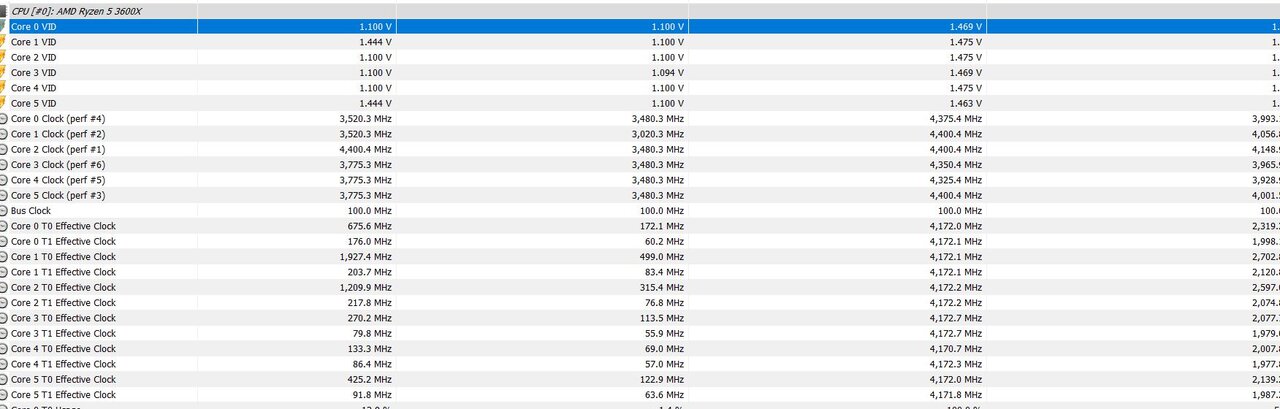Click the icon beside Core 3 T0 Effective Clock
This screenshot has height=409, width=1280.
click(3, 318)
